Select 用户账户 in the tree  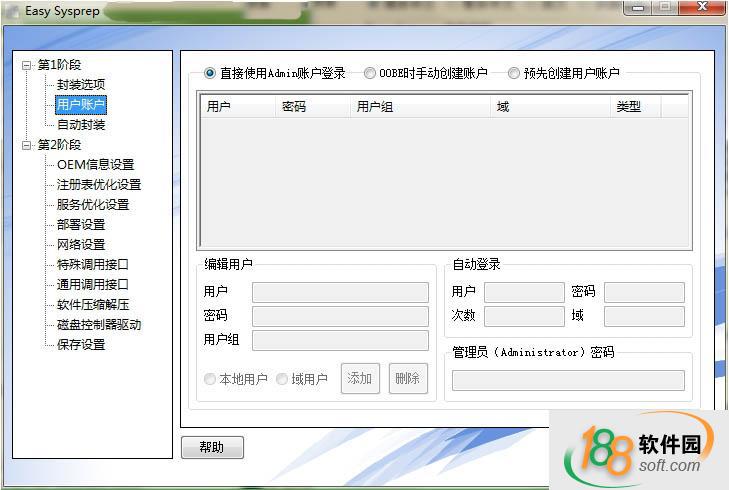pos(81,105)
